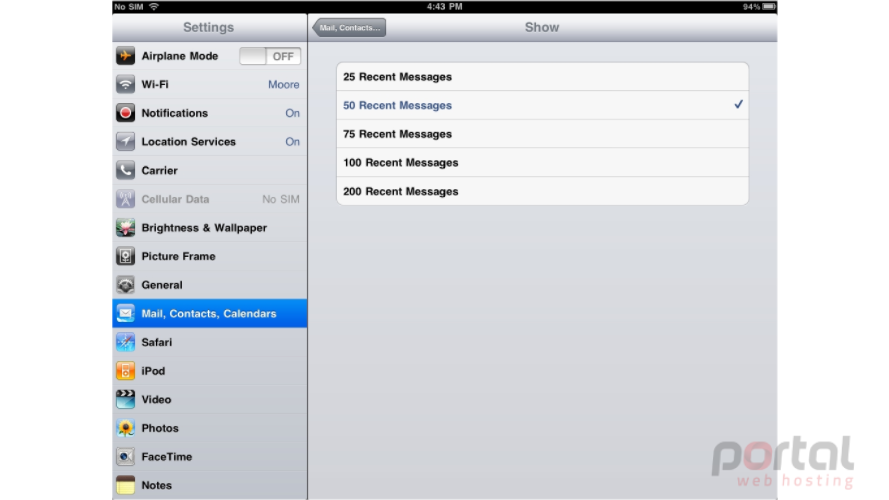Open Notes settings row
Image resolution: width=889 pixels, height=500 pixels.
coord(210,485)
